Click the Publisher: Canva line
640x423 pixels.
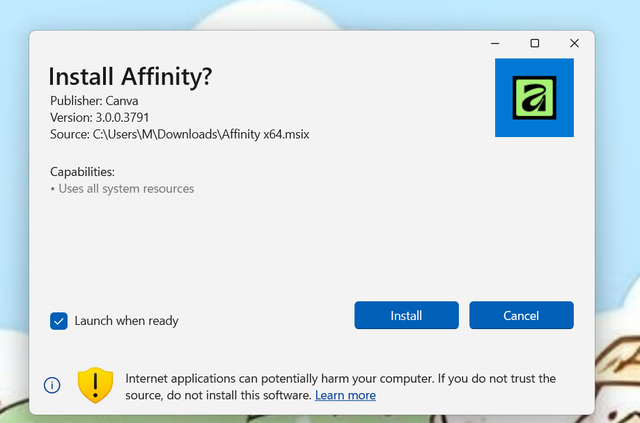click(96, 101)
